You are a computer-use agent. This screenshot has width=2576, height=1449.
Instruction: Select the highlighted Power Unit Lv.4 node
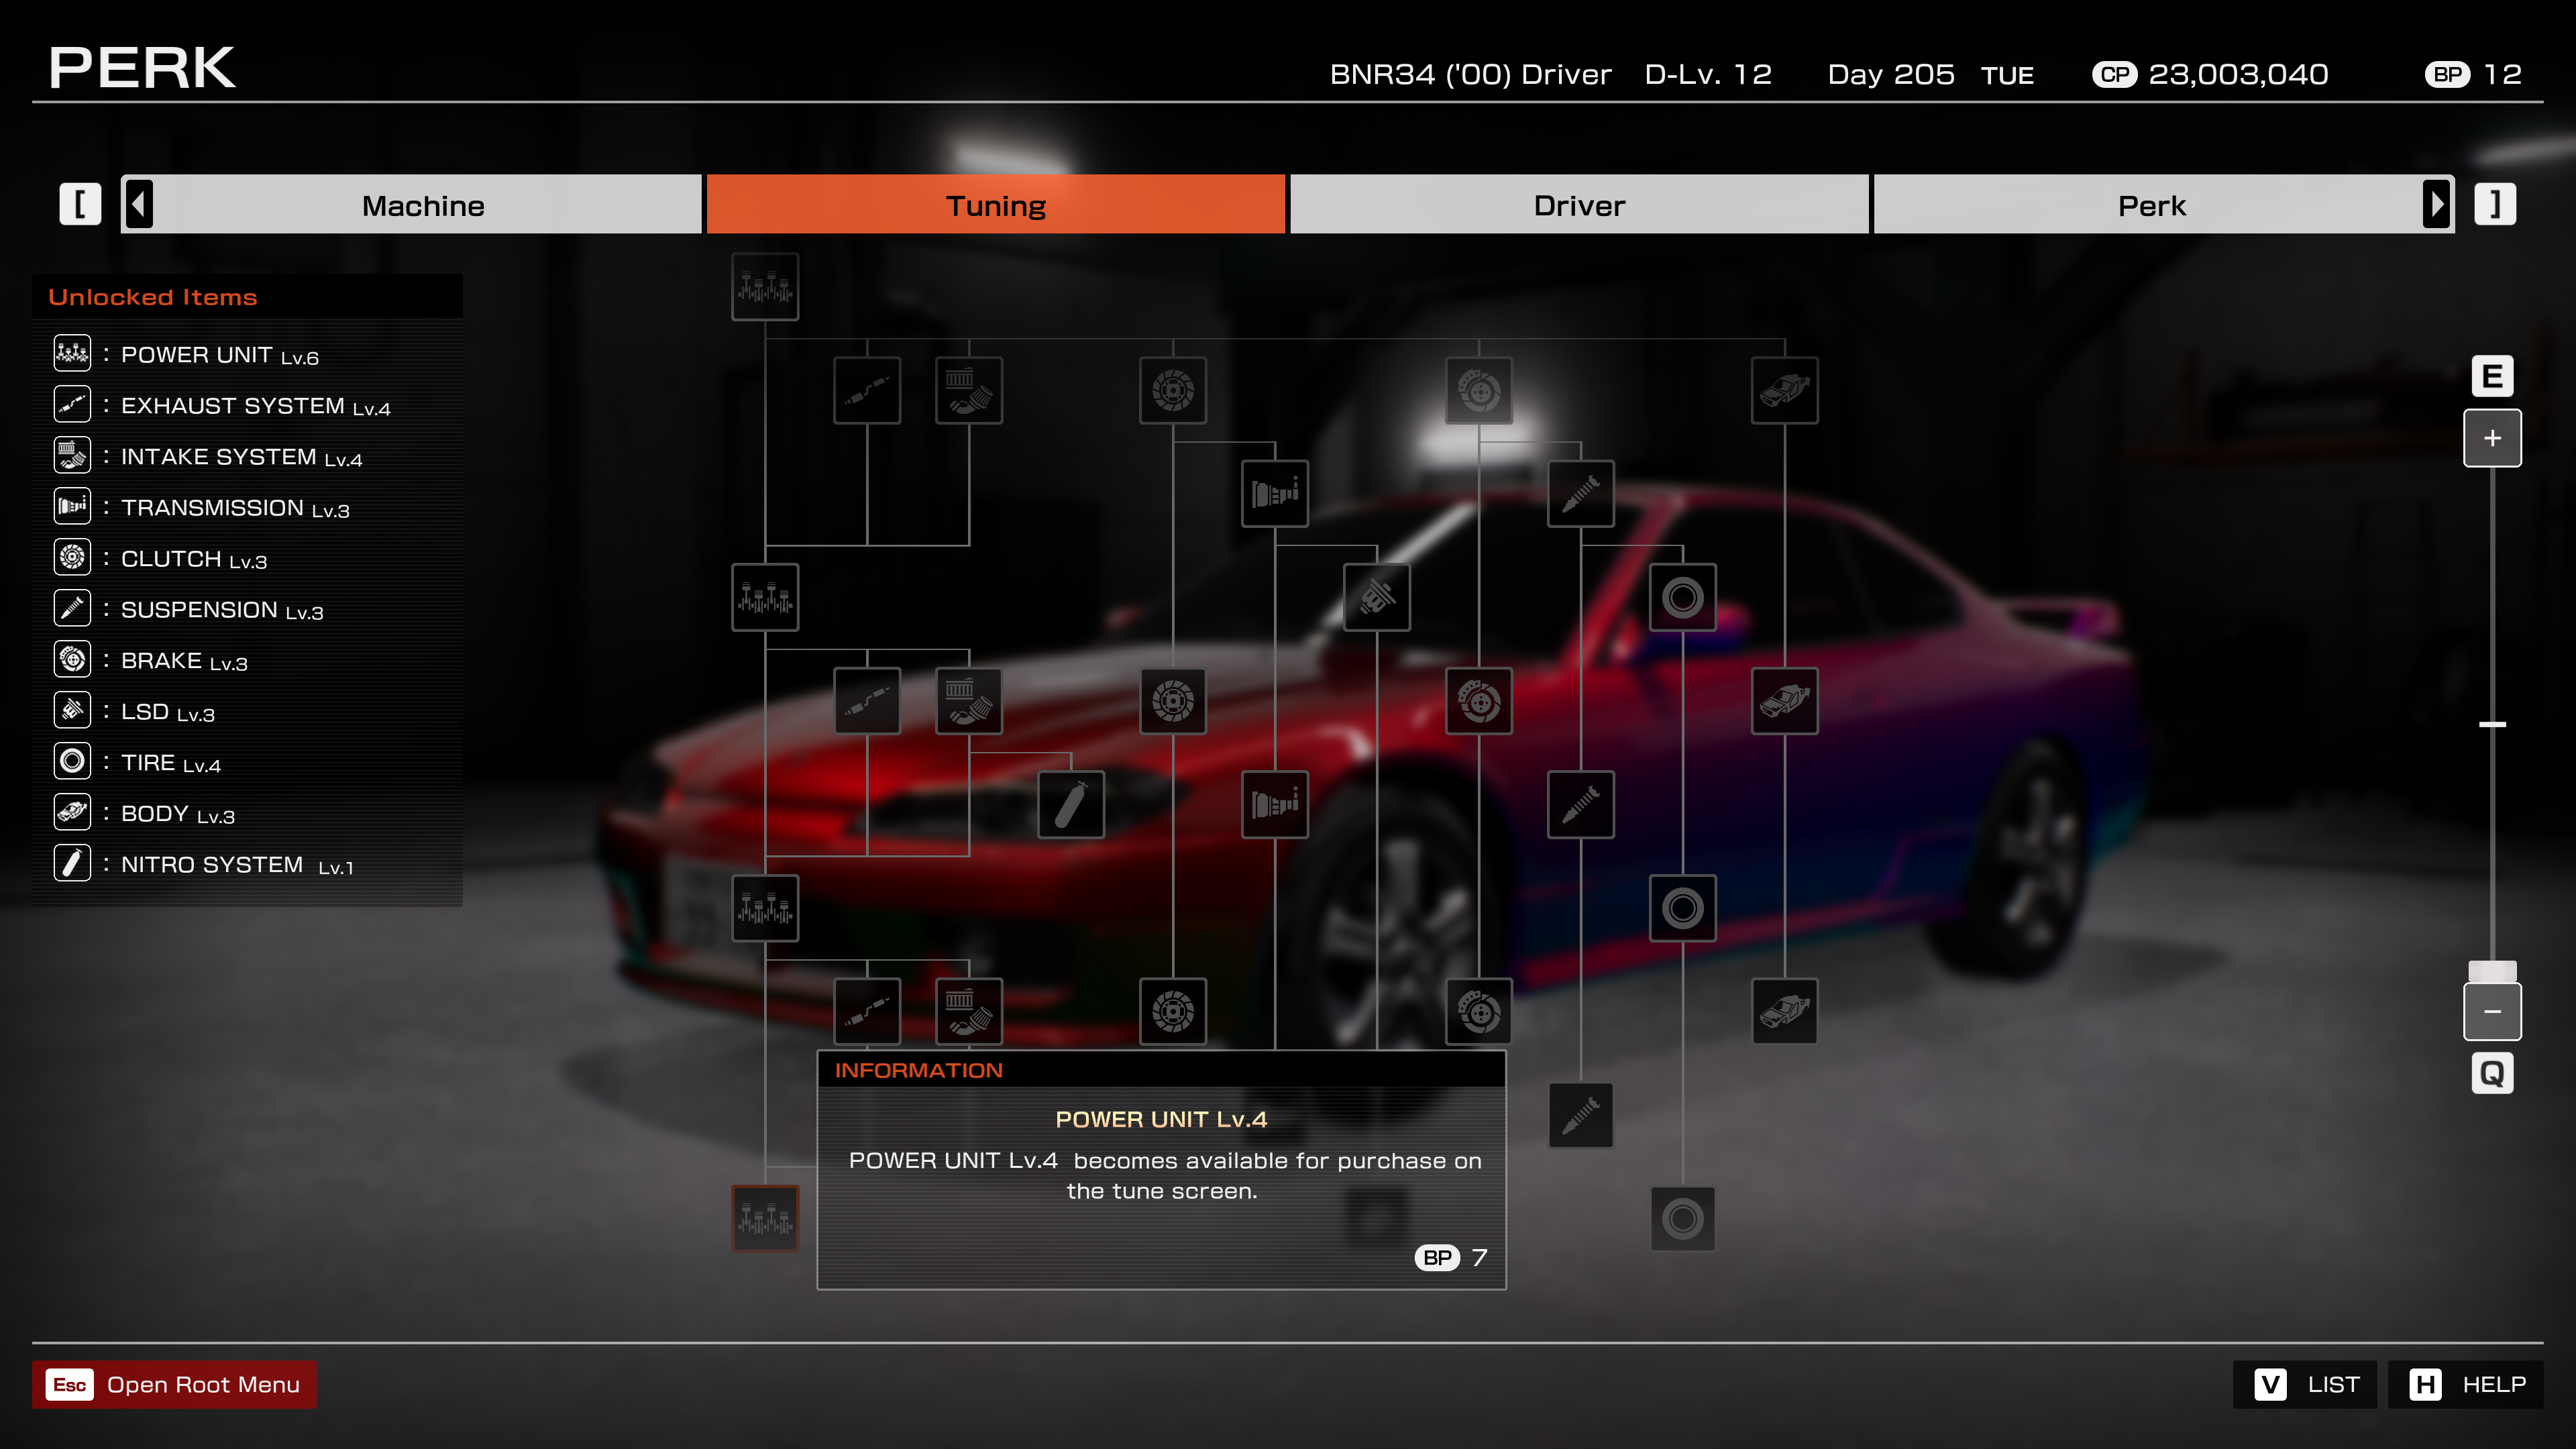point(765,1218)
